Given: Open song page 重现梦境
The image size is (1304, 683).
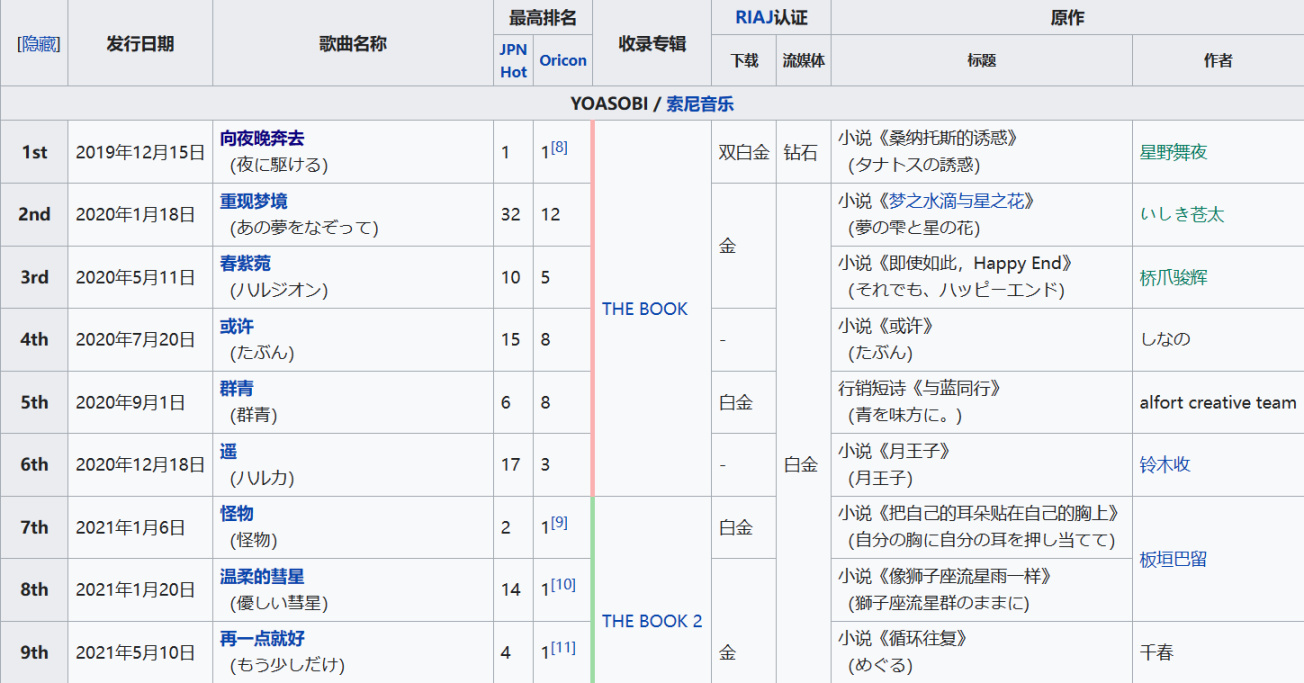Looking at the screenshot, I should pyautogui.click(x=254, y=201).
